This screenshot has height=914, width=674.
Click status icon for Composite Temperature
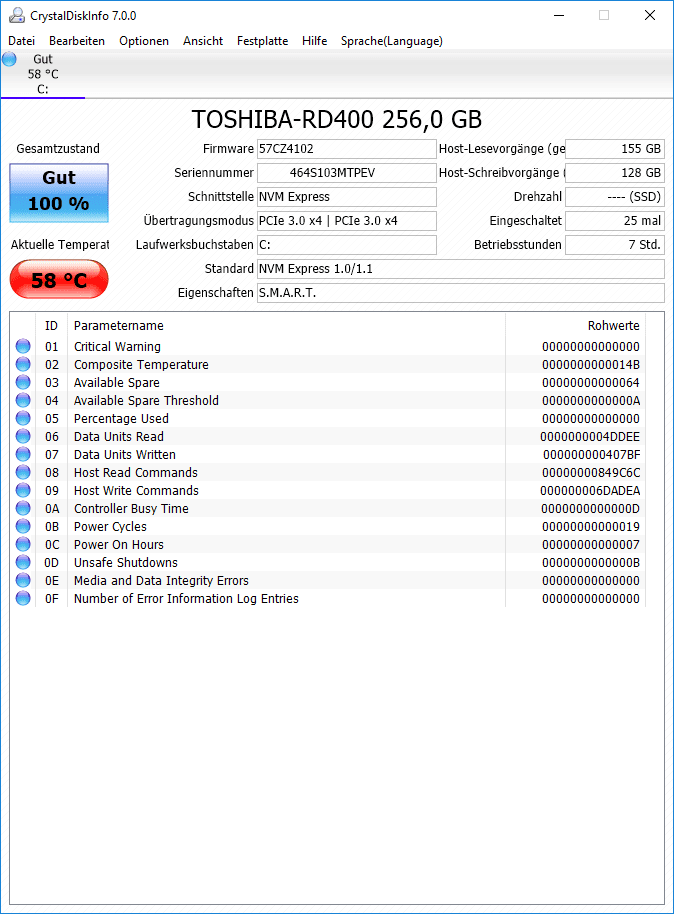[23, 364]
